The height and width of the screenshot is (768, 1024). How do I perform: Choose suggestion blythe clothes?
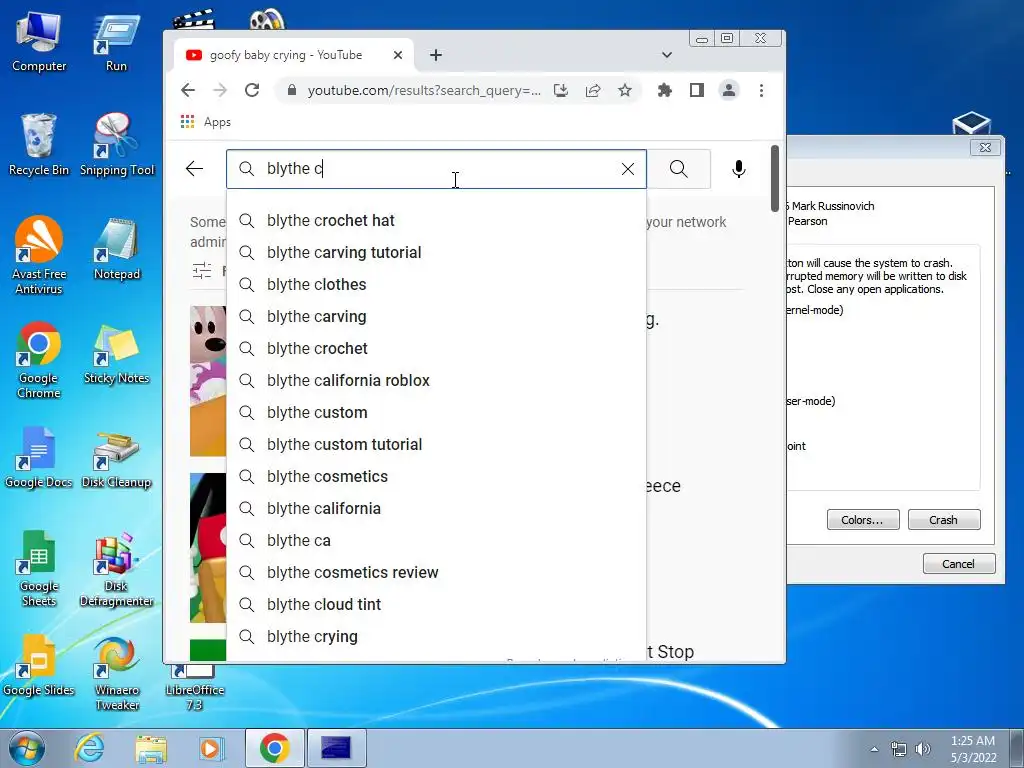436,285
